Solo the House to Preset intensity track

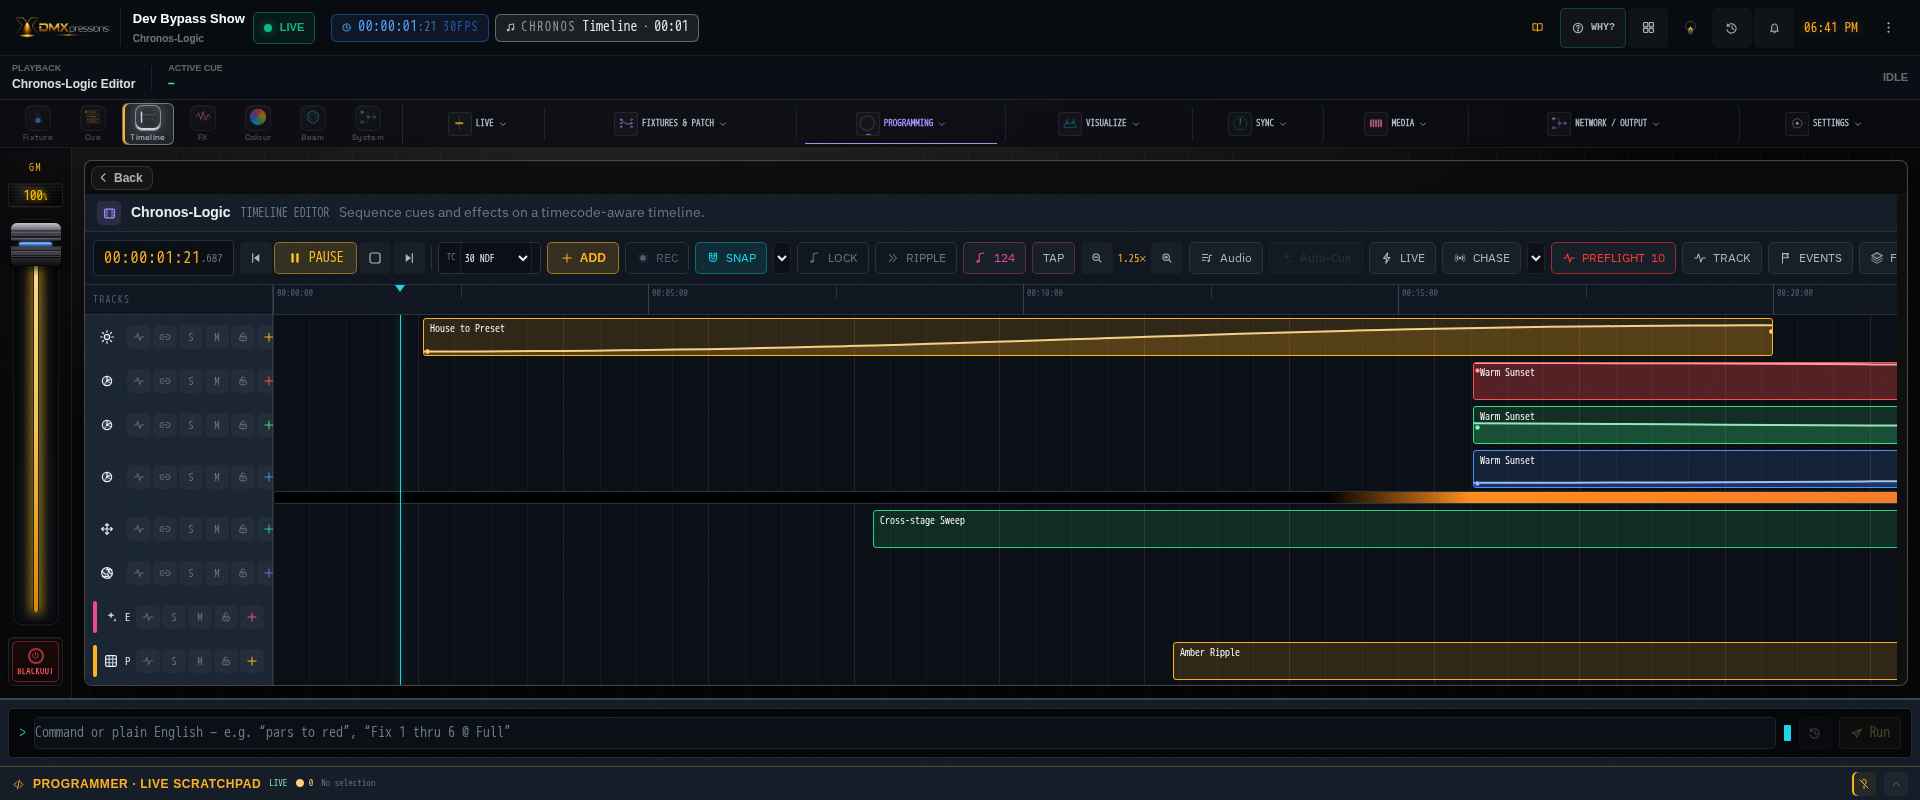click(x=191, y=337)
